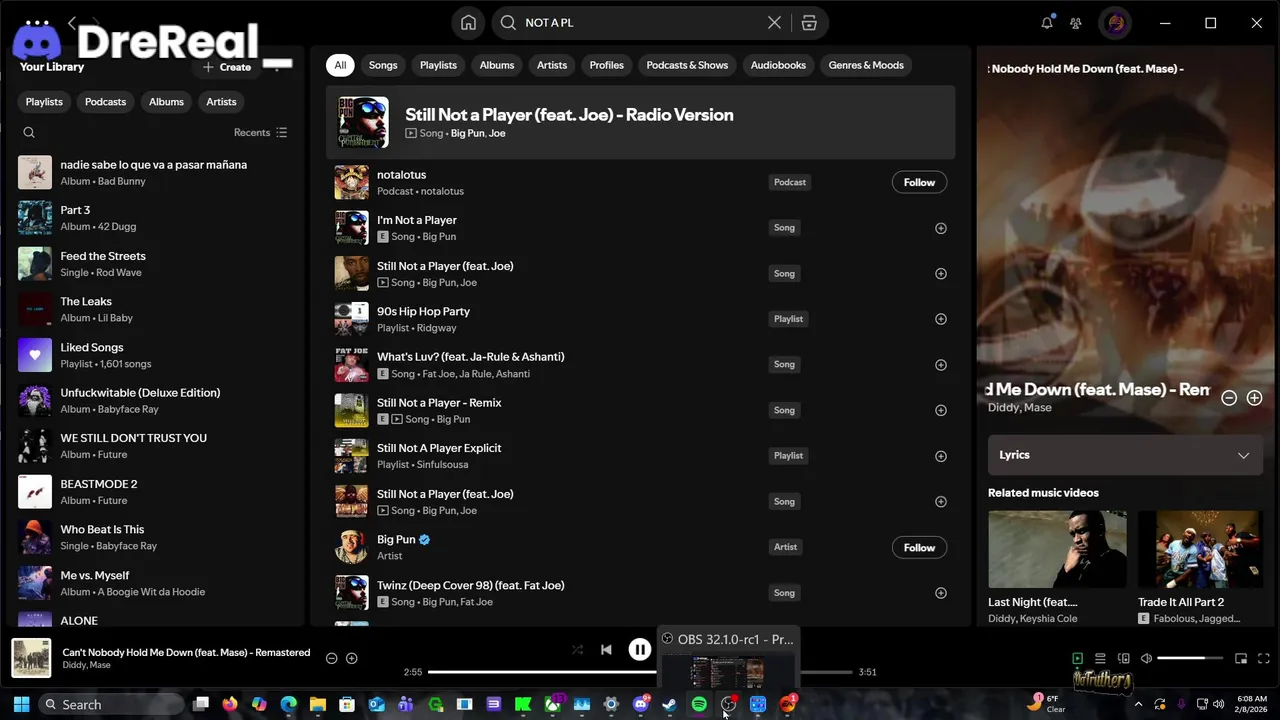Open the Steam icon in the taskbar
The image size is (1280, 720).
tap(670, 704)
